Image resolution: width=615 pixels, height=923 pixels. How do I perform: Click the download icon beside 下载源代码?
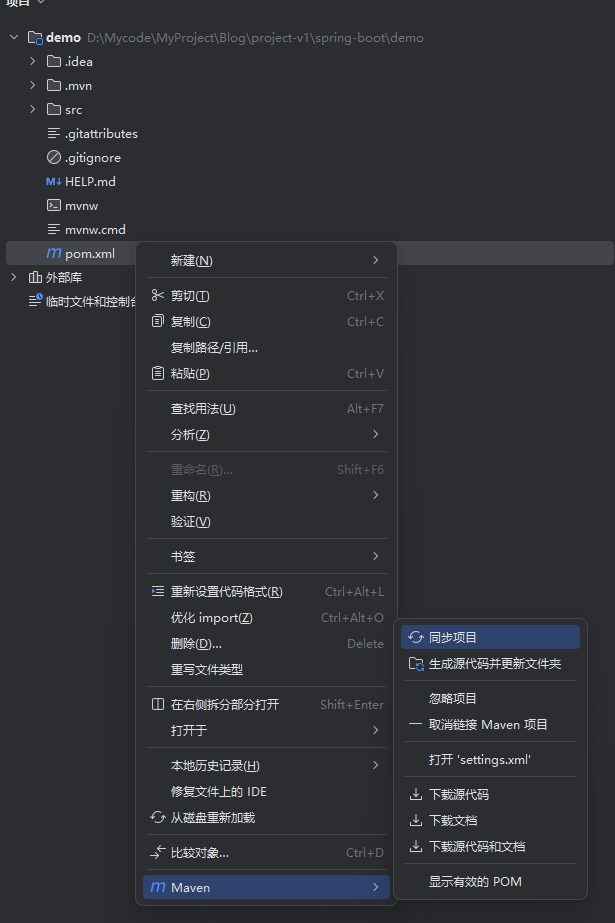(416, 795)
